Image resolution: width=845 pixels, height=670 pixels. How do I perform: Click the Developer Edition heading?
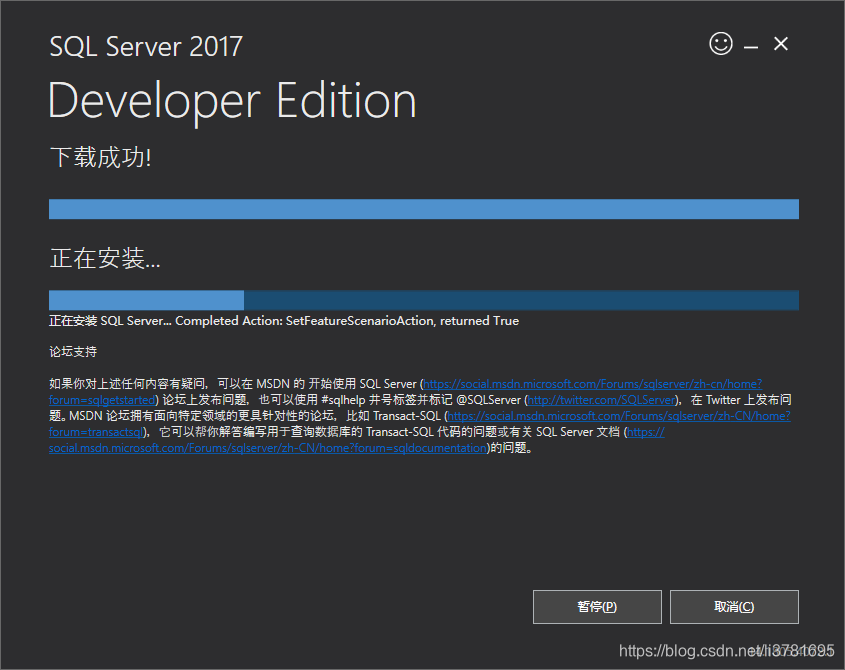click(232, 102)
